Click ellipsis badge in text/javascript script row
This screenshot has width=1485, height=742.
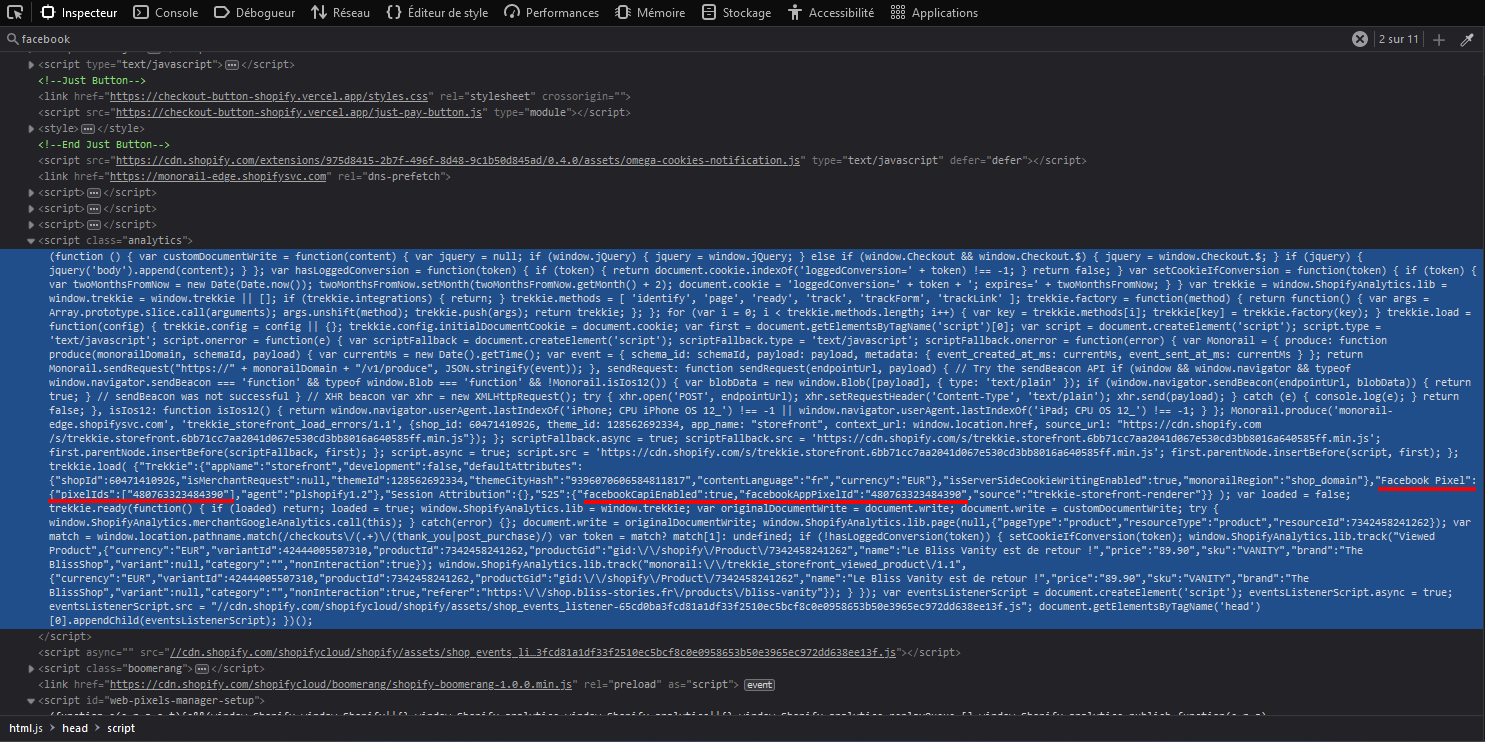coord(231,64)
